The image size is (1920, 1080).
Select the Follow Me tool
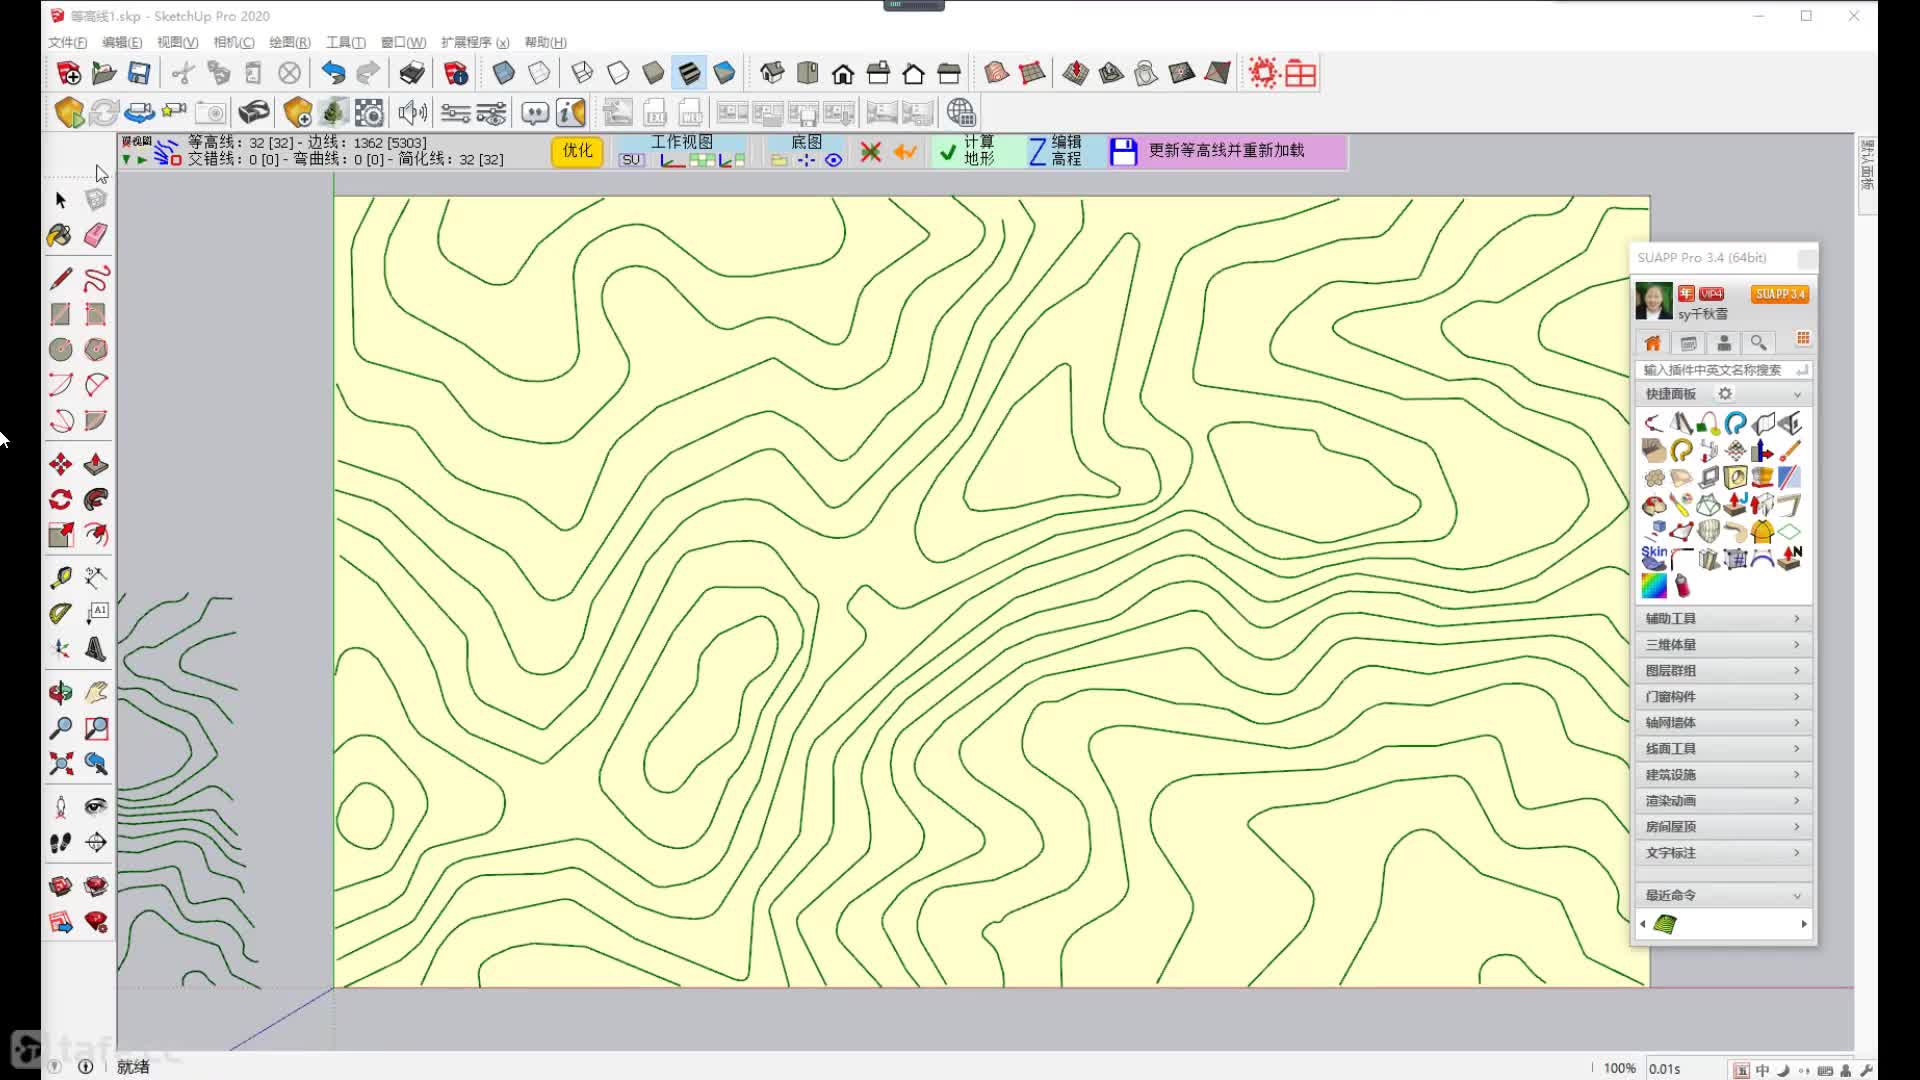[96, 499]
